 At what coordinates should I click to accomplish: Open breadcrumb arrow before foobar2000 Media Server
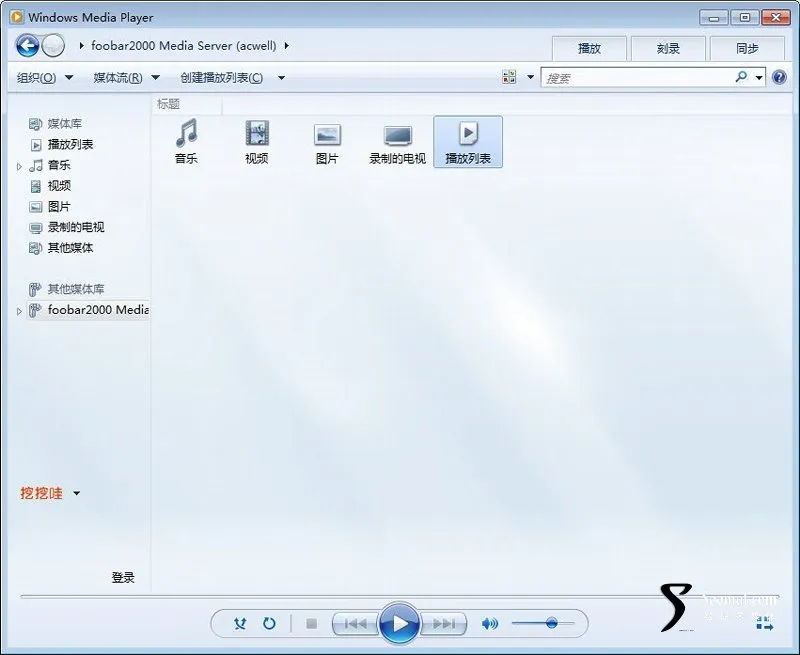[x=81, y=45]
